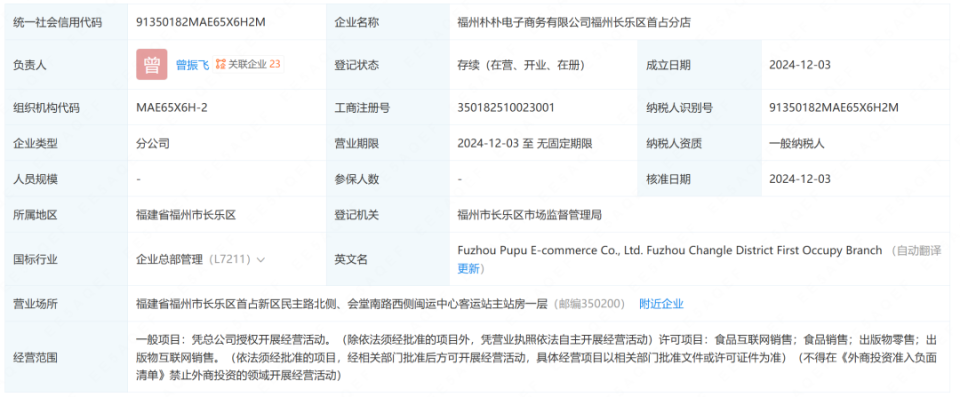Click English name Fuzhou Pupu E-commerce text

(670, 251)
